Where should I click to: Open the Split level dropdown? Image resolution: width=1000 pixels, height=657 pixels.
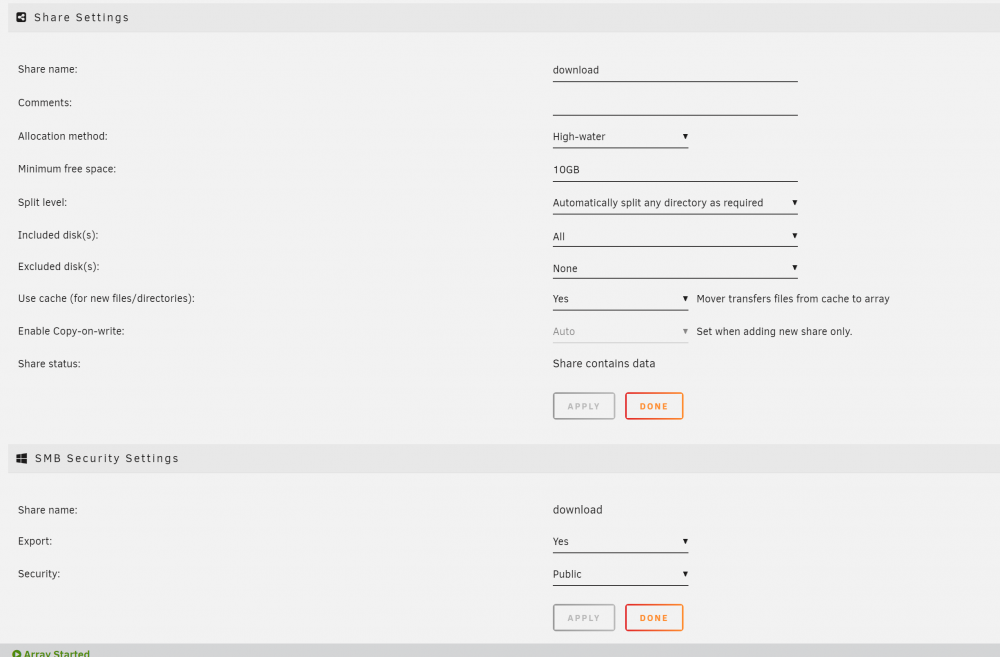(675, 203)
